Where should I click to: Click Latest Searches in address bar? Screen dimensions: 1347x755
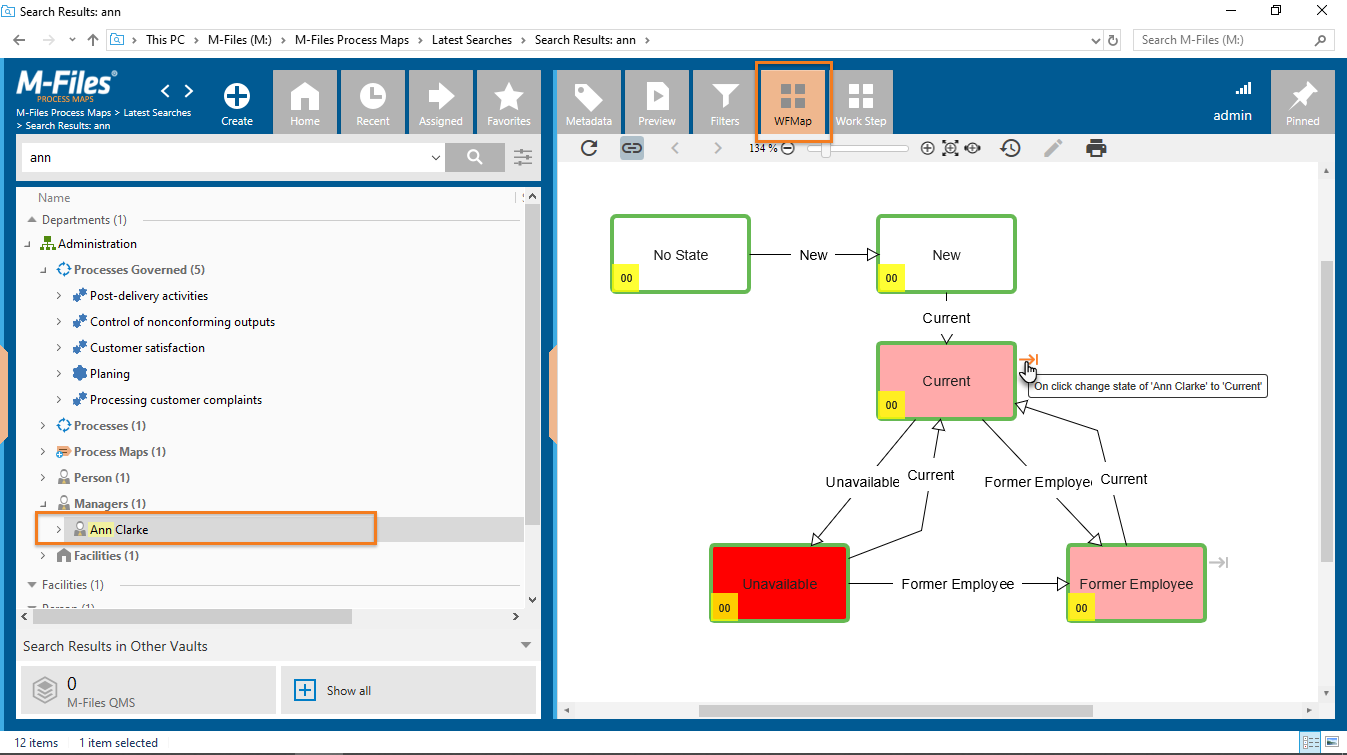tap(471, 40)
